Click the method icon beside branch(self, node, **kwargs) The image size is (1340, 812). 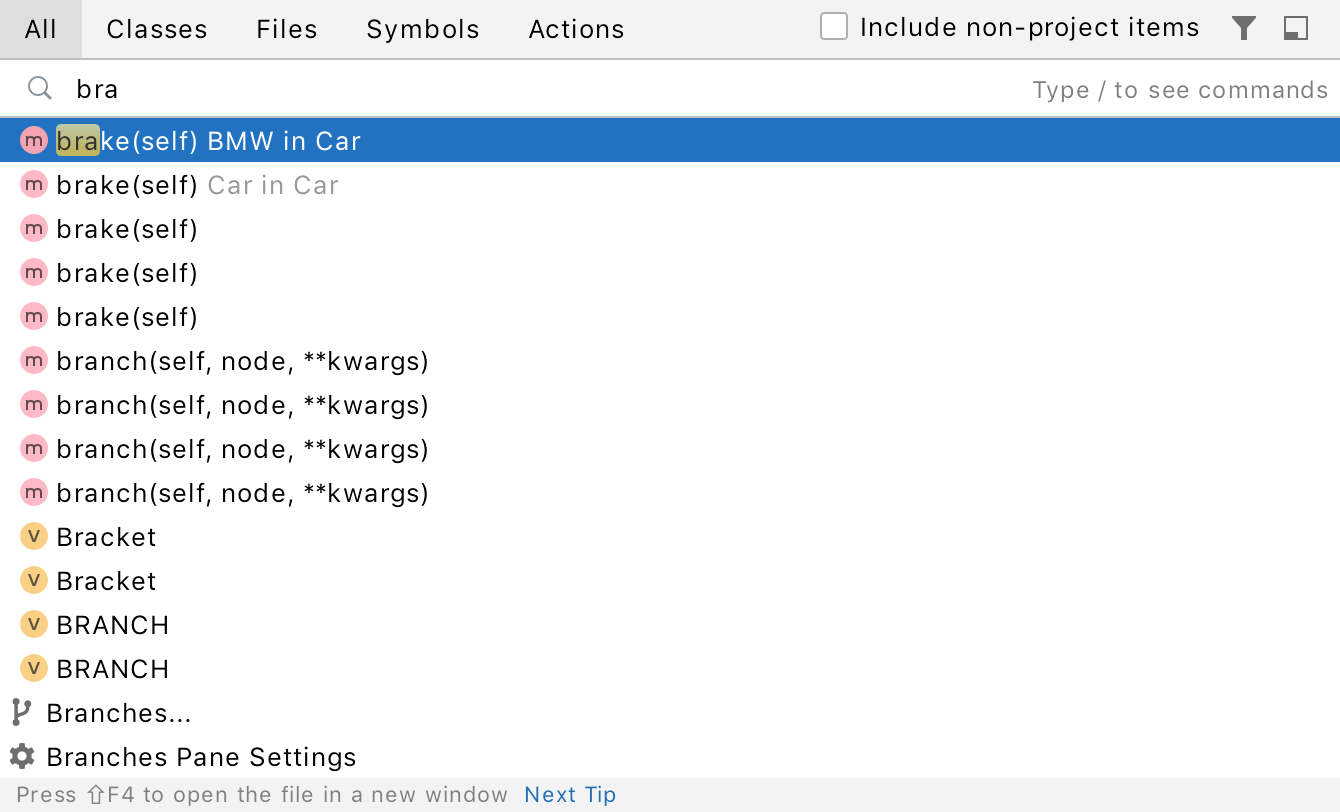coord(33,361)
